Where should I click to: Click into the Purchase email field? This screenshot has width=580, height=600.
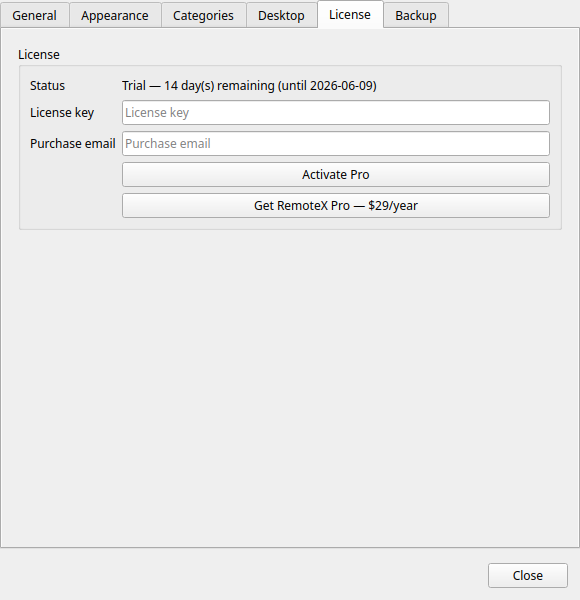point(336,143)
